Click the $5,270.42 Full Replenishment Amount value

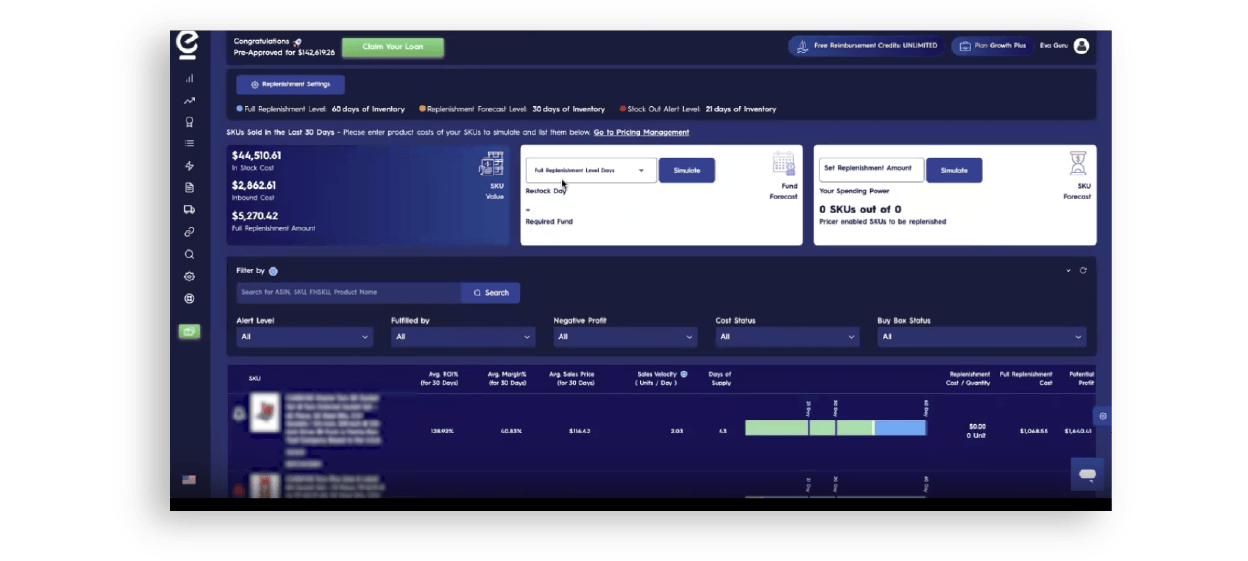255,216
